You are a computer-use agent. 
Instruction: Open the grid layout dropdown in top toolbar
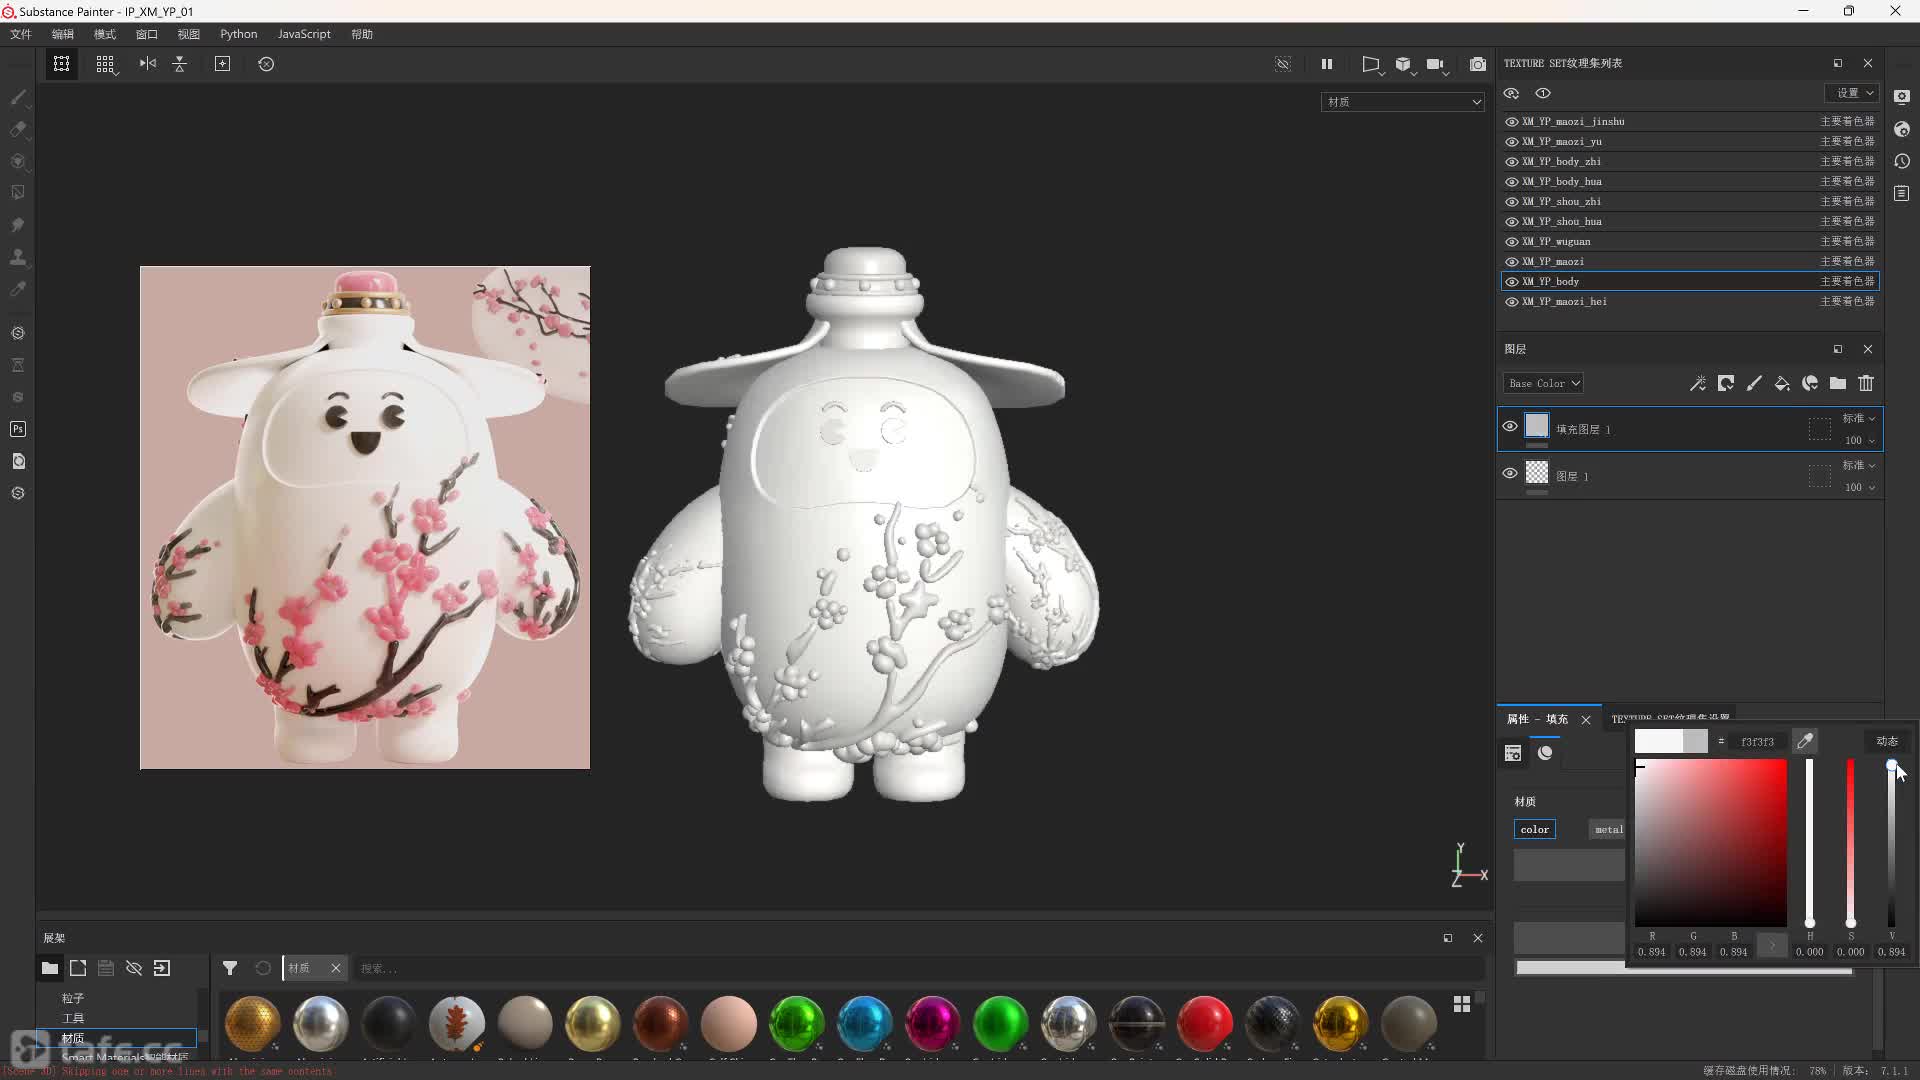coord(106,64)
